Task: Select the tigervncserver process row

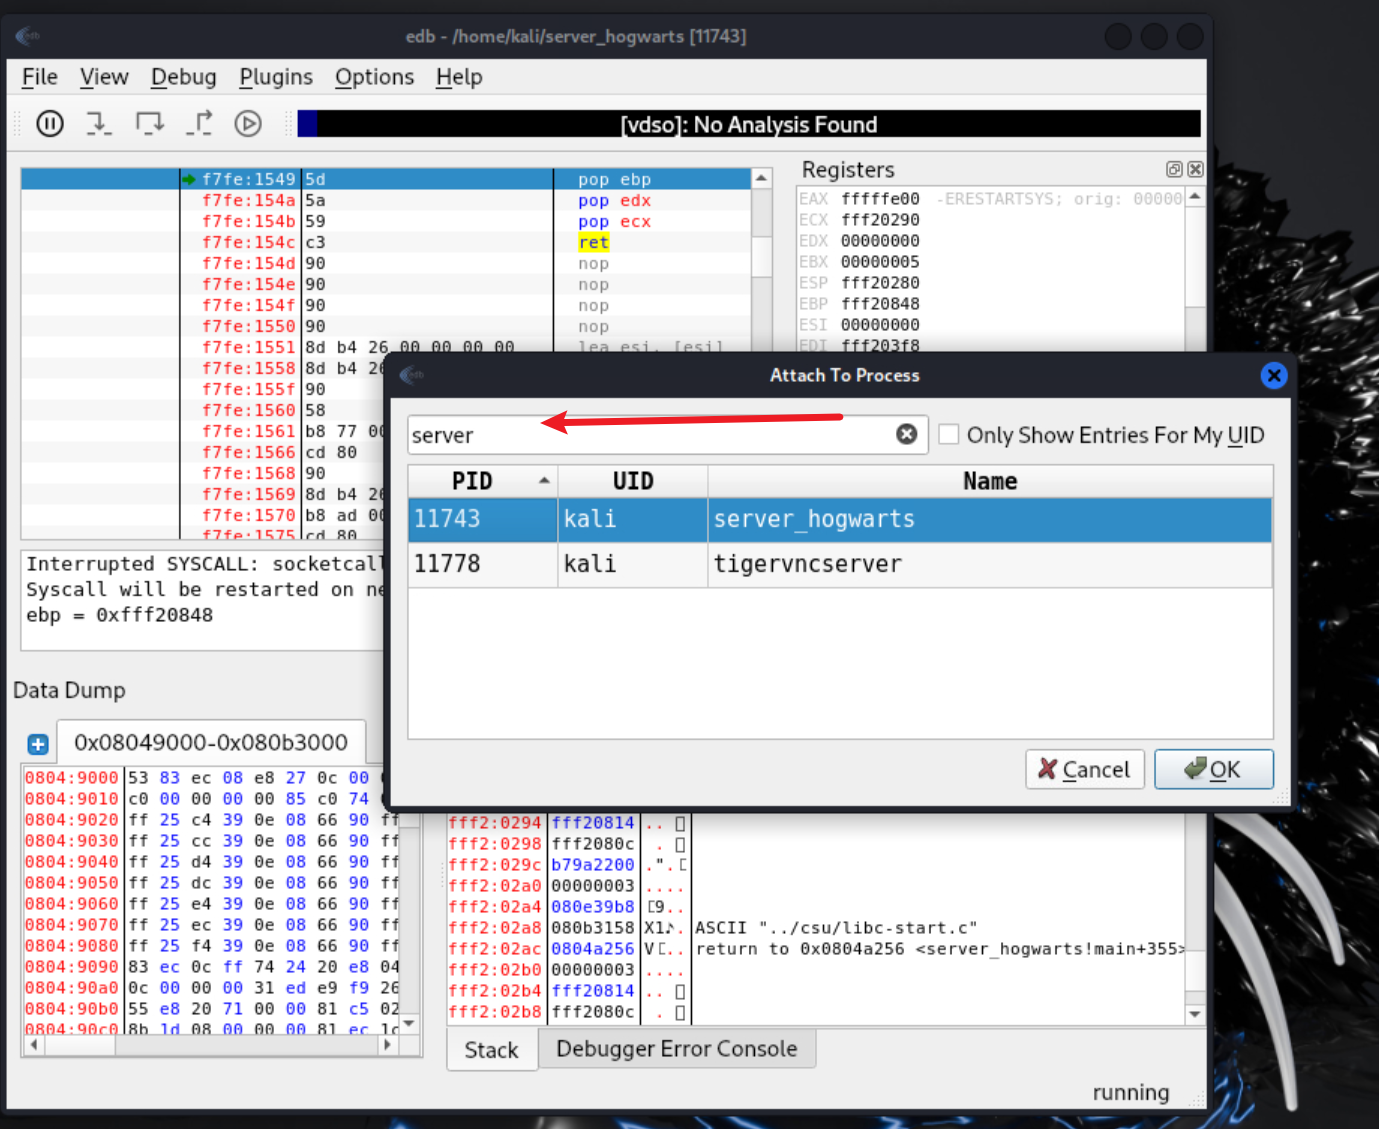Action: click(x=840, y=564)
